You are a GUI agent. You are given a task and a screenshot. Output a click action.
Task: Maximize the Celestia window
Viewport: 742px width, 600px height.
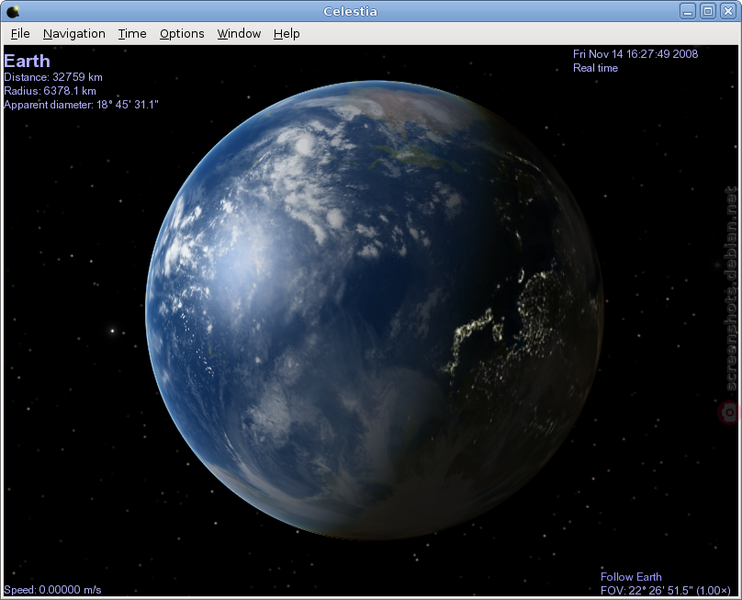click(708, 11)
